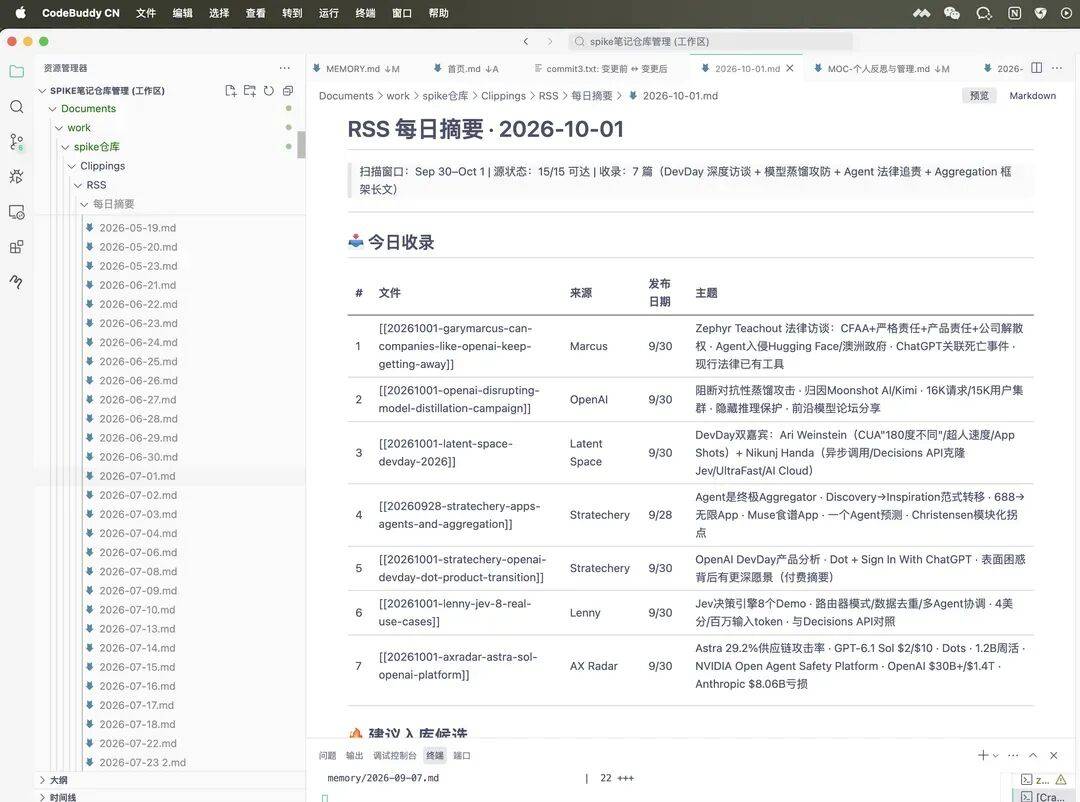Open the Explorer view in activity bar

click(x=17, y=72)
